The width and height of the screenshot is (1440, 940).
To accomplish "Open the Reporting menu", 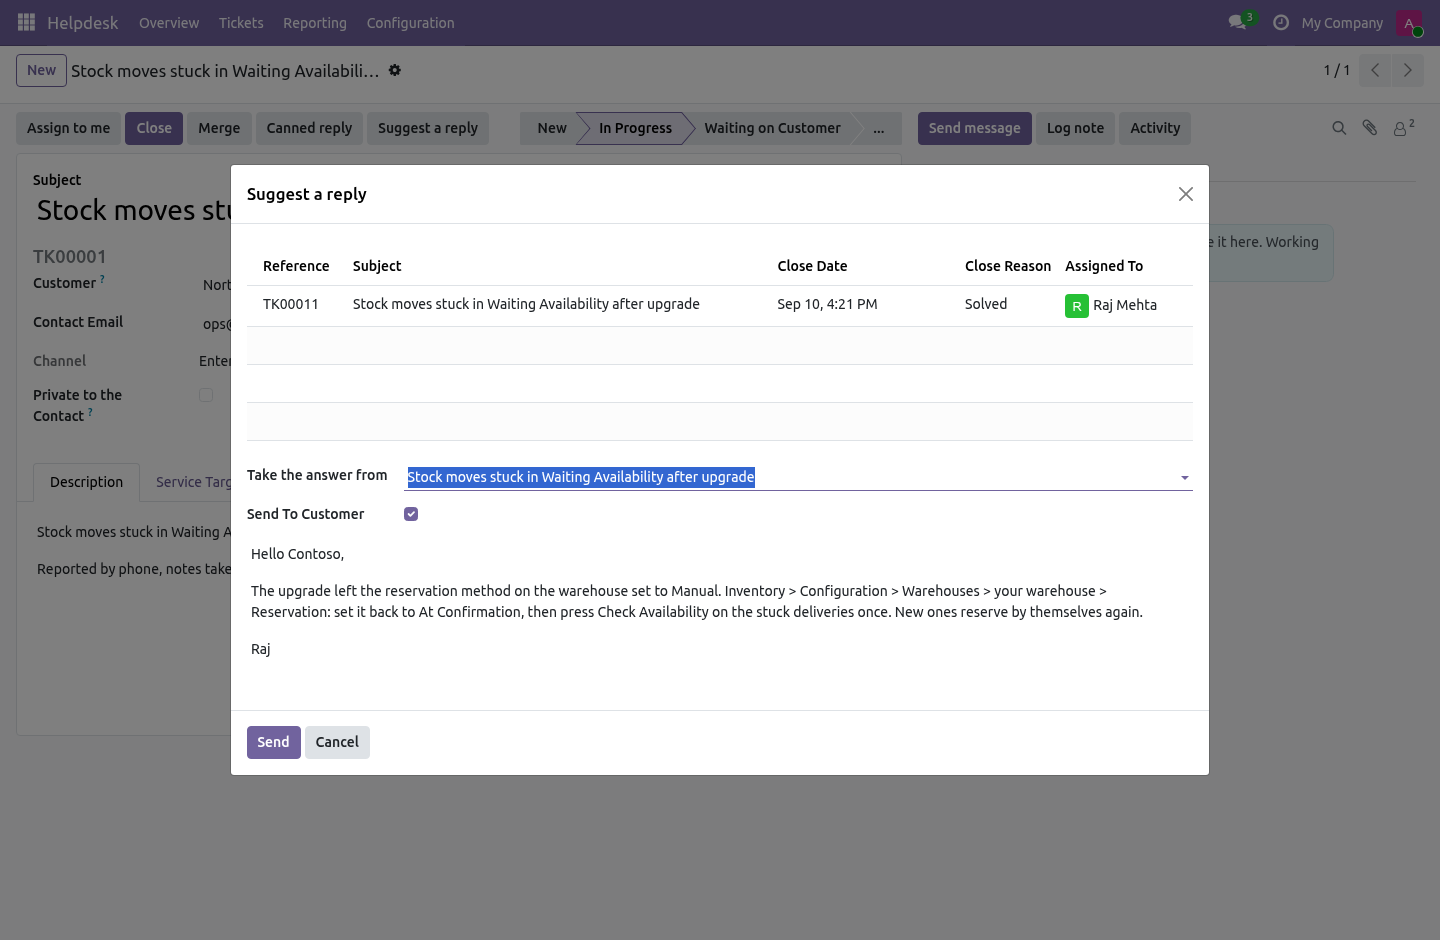I will pyautogui.click(x=315, y=22).
